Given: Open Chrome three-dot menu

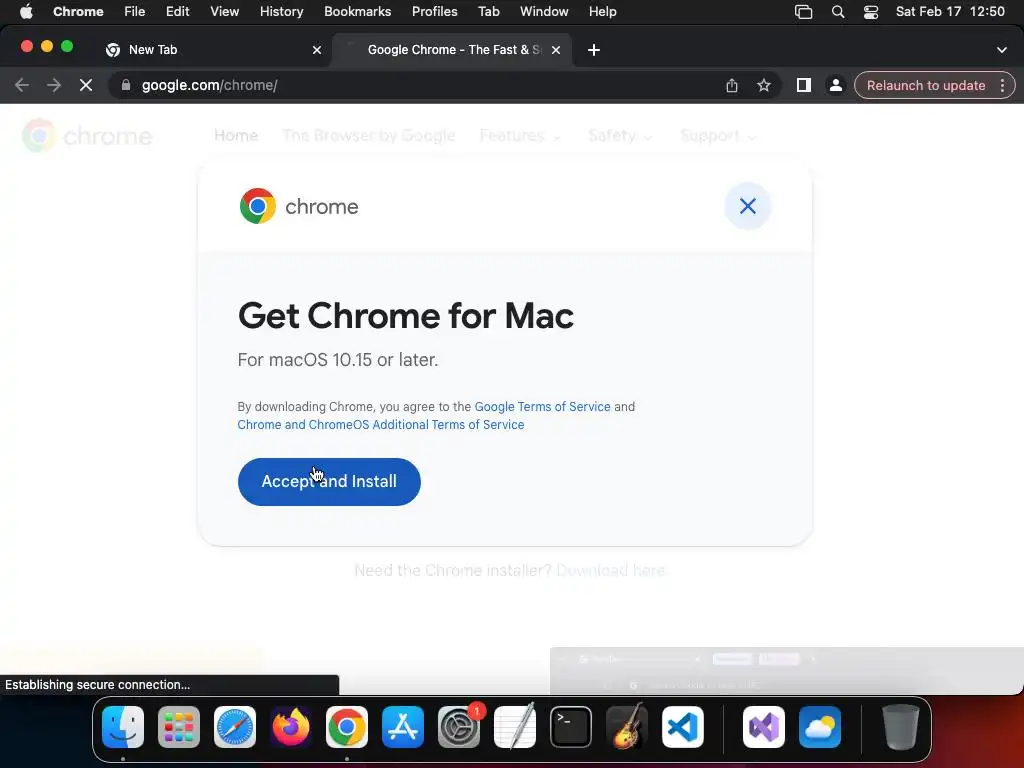Looking at the screenshot, I should tap(1002, 86).
